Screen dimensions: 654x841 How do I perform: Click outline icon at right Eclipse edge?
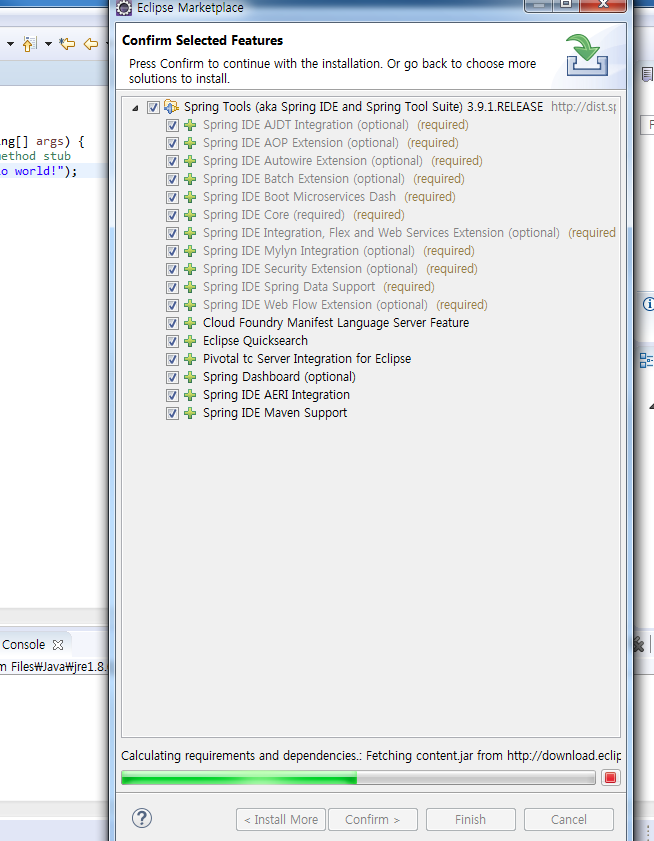click(646, 360)
